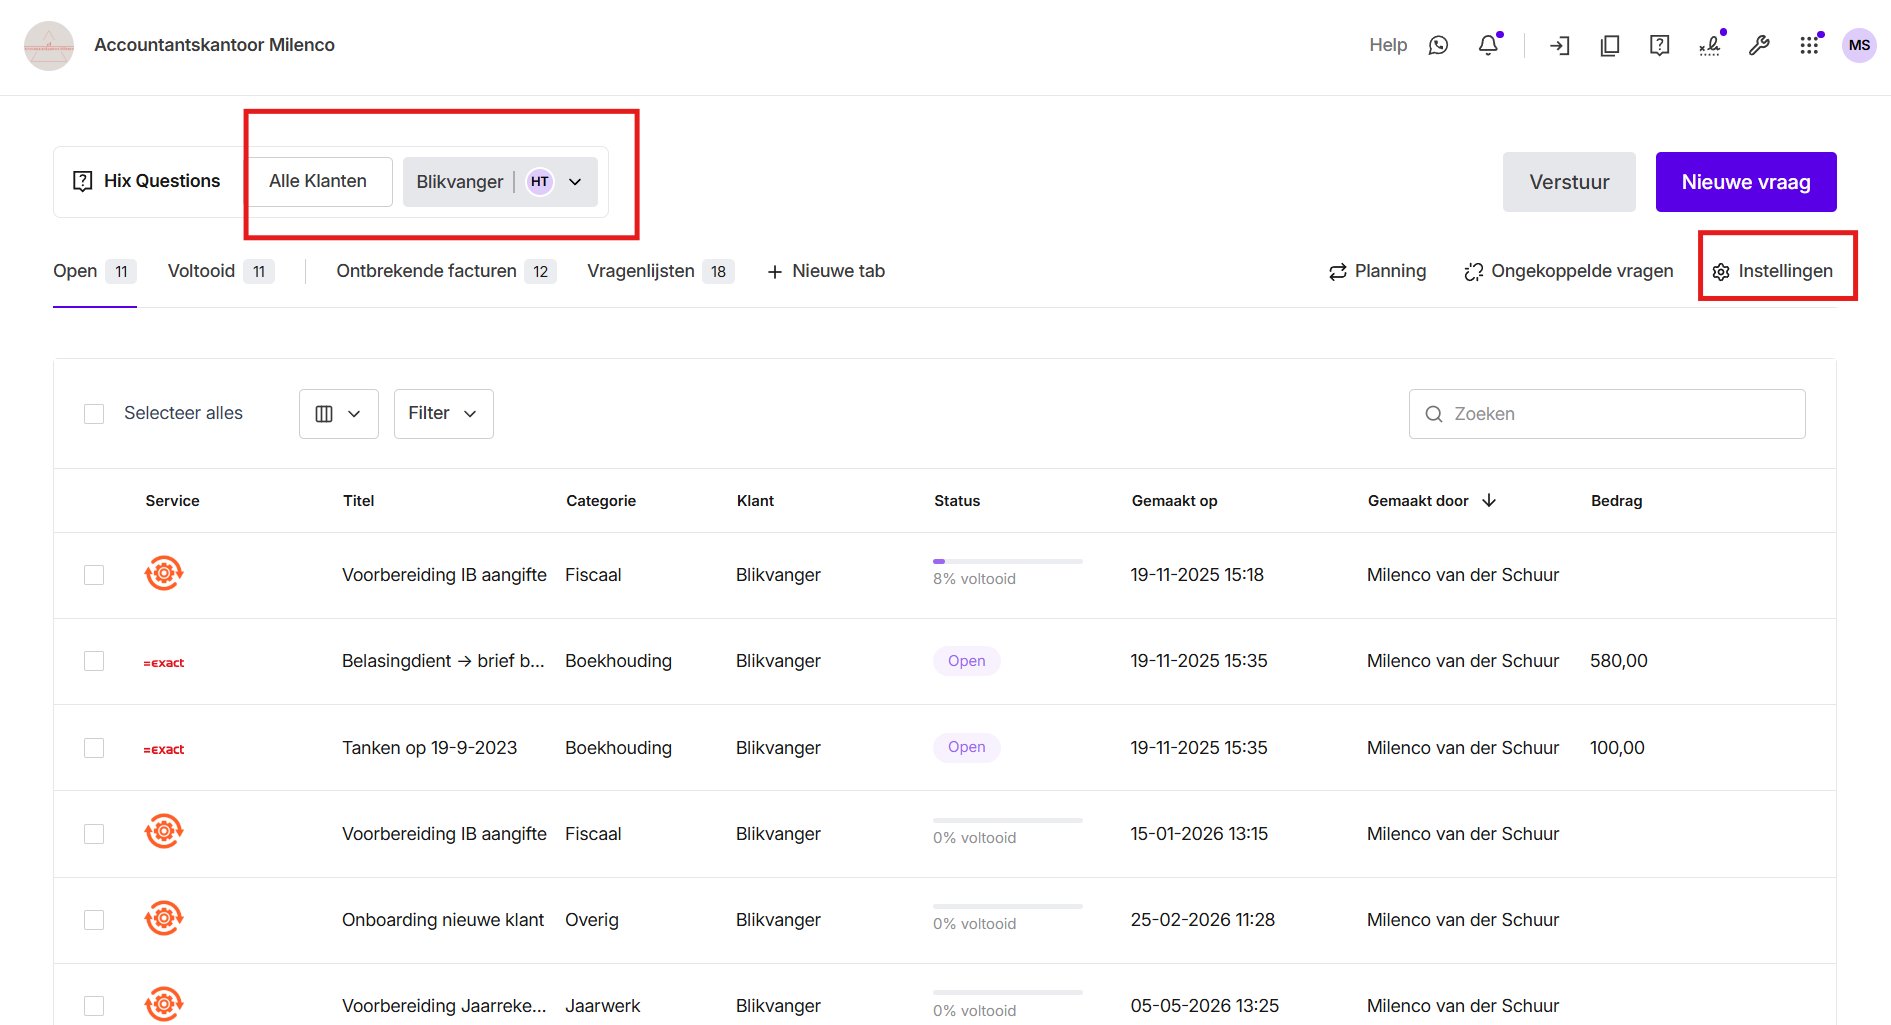Click progress bar of 15-01-2026 IB aangifte row
1891x1025 pixels.
1008,820
